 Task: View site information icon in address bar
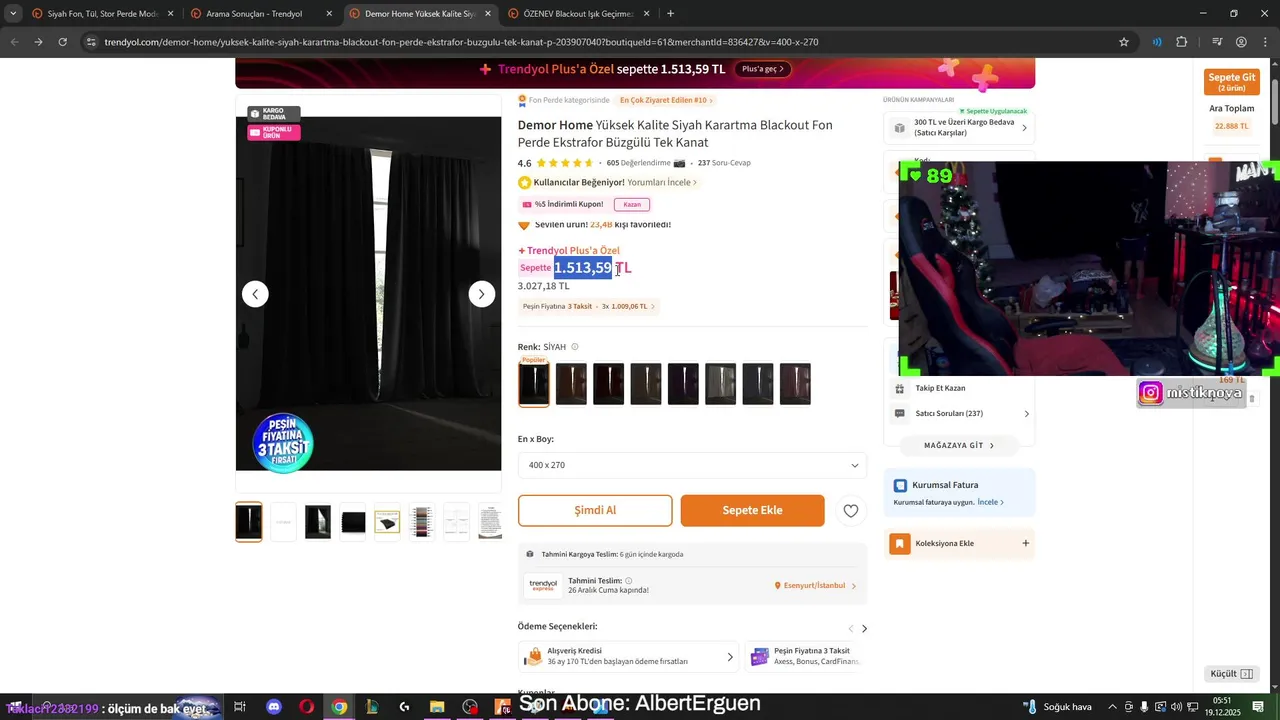click(91, 42)
